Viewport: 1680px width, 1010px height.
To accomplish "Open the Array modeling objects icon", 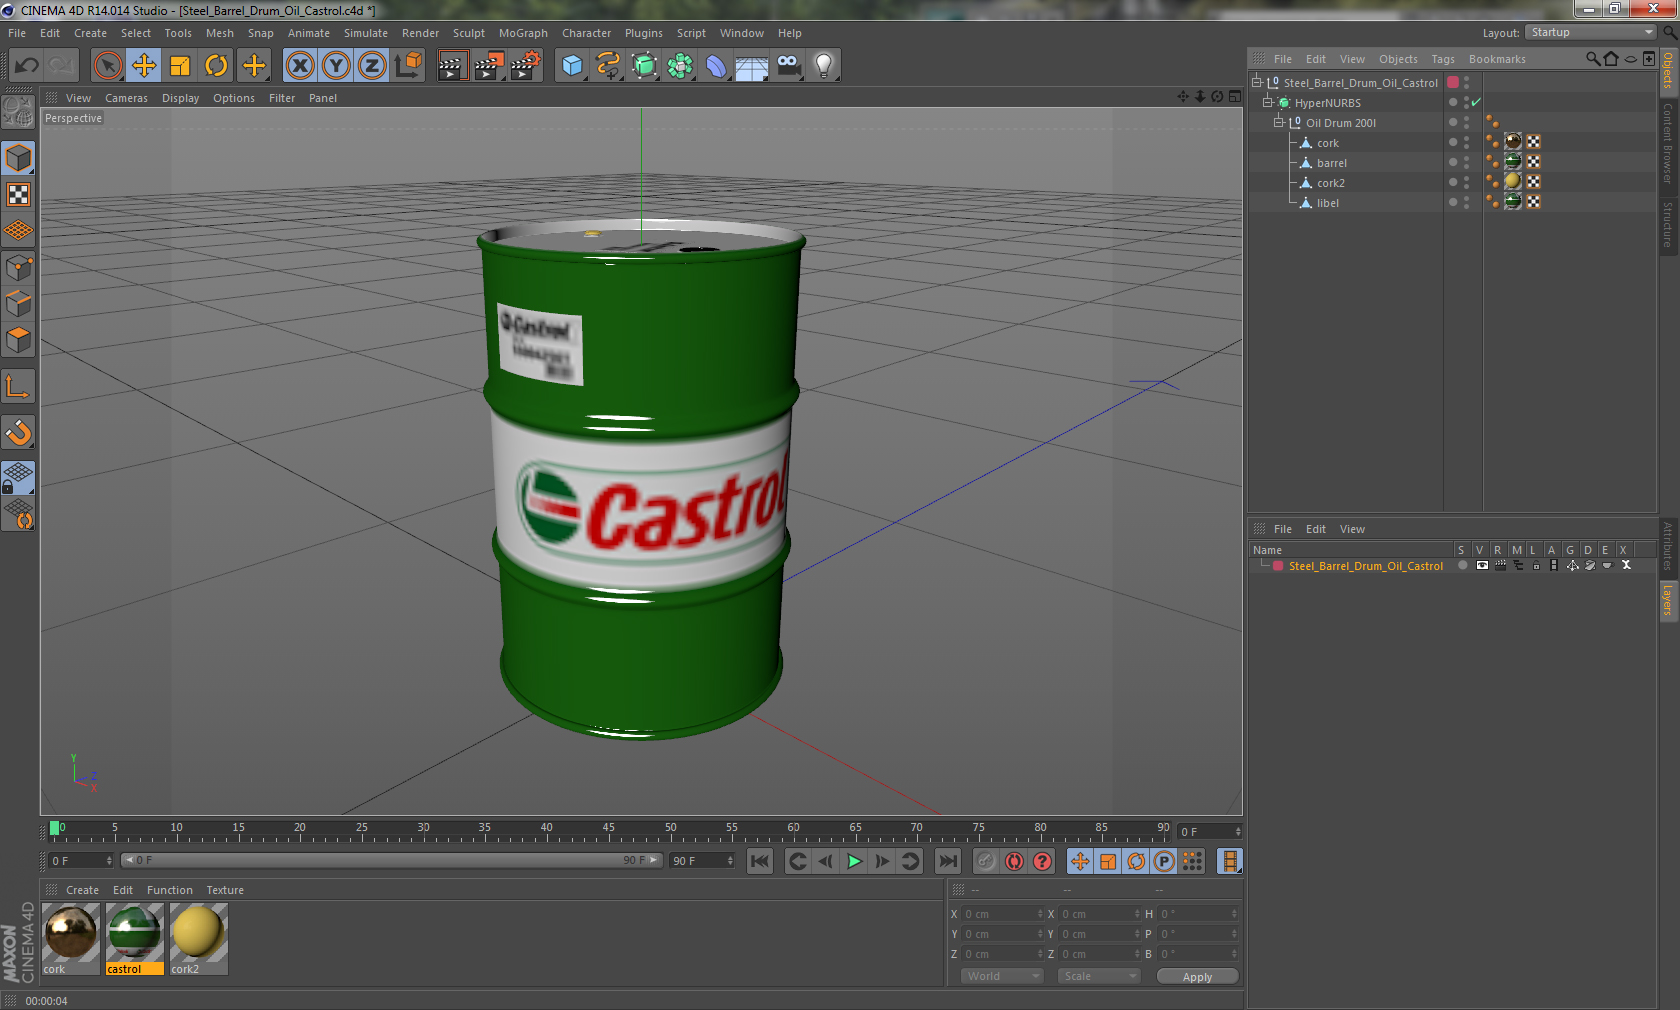I will [680, 66].
